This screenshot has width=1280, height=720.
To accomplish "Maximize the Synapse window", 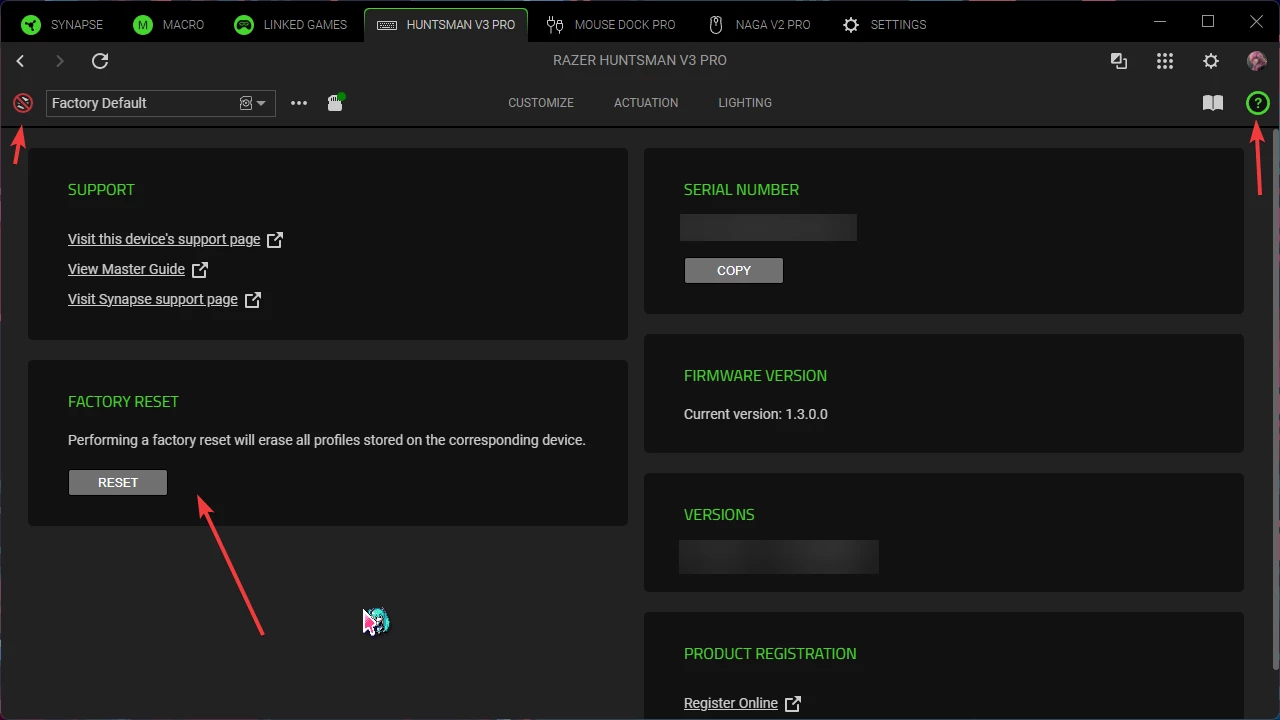I will pos(1208,21).
